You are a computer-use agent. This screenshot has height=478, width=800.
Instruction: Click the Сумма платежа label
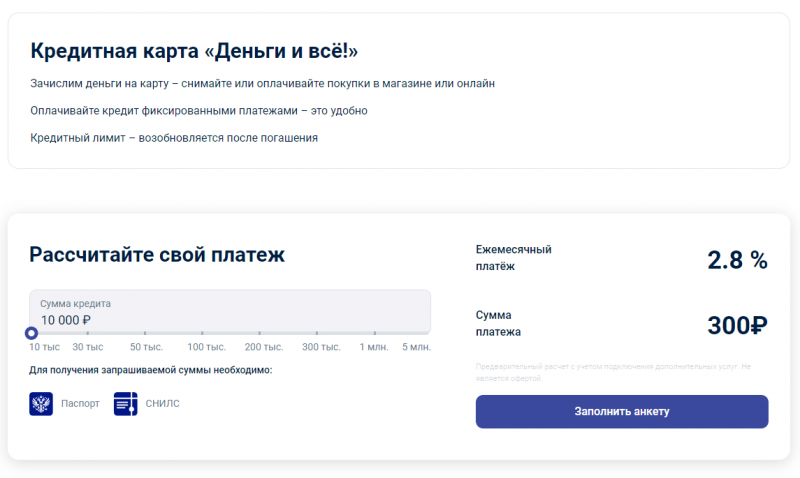point(498,323)
